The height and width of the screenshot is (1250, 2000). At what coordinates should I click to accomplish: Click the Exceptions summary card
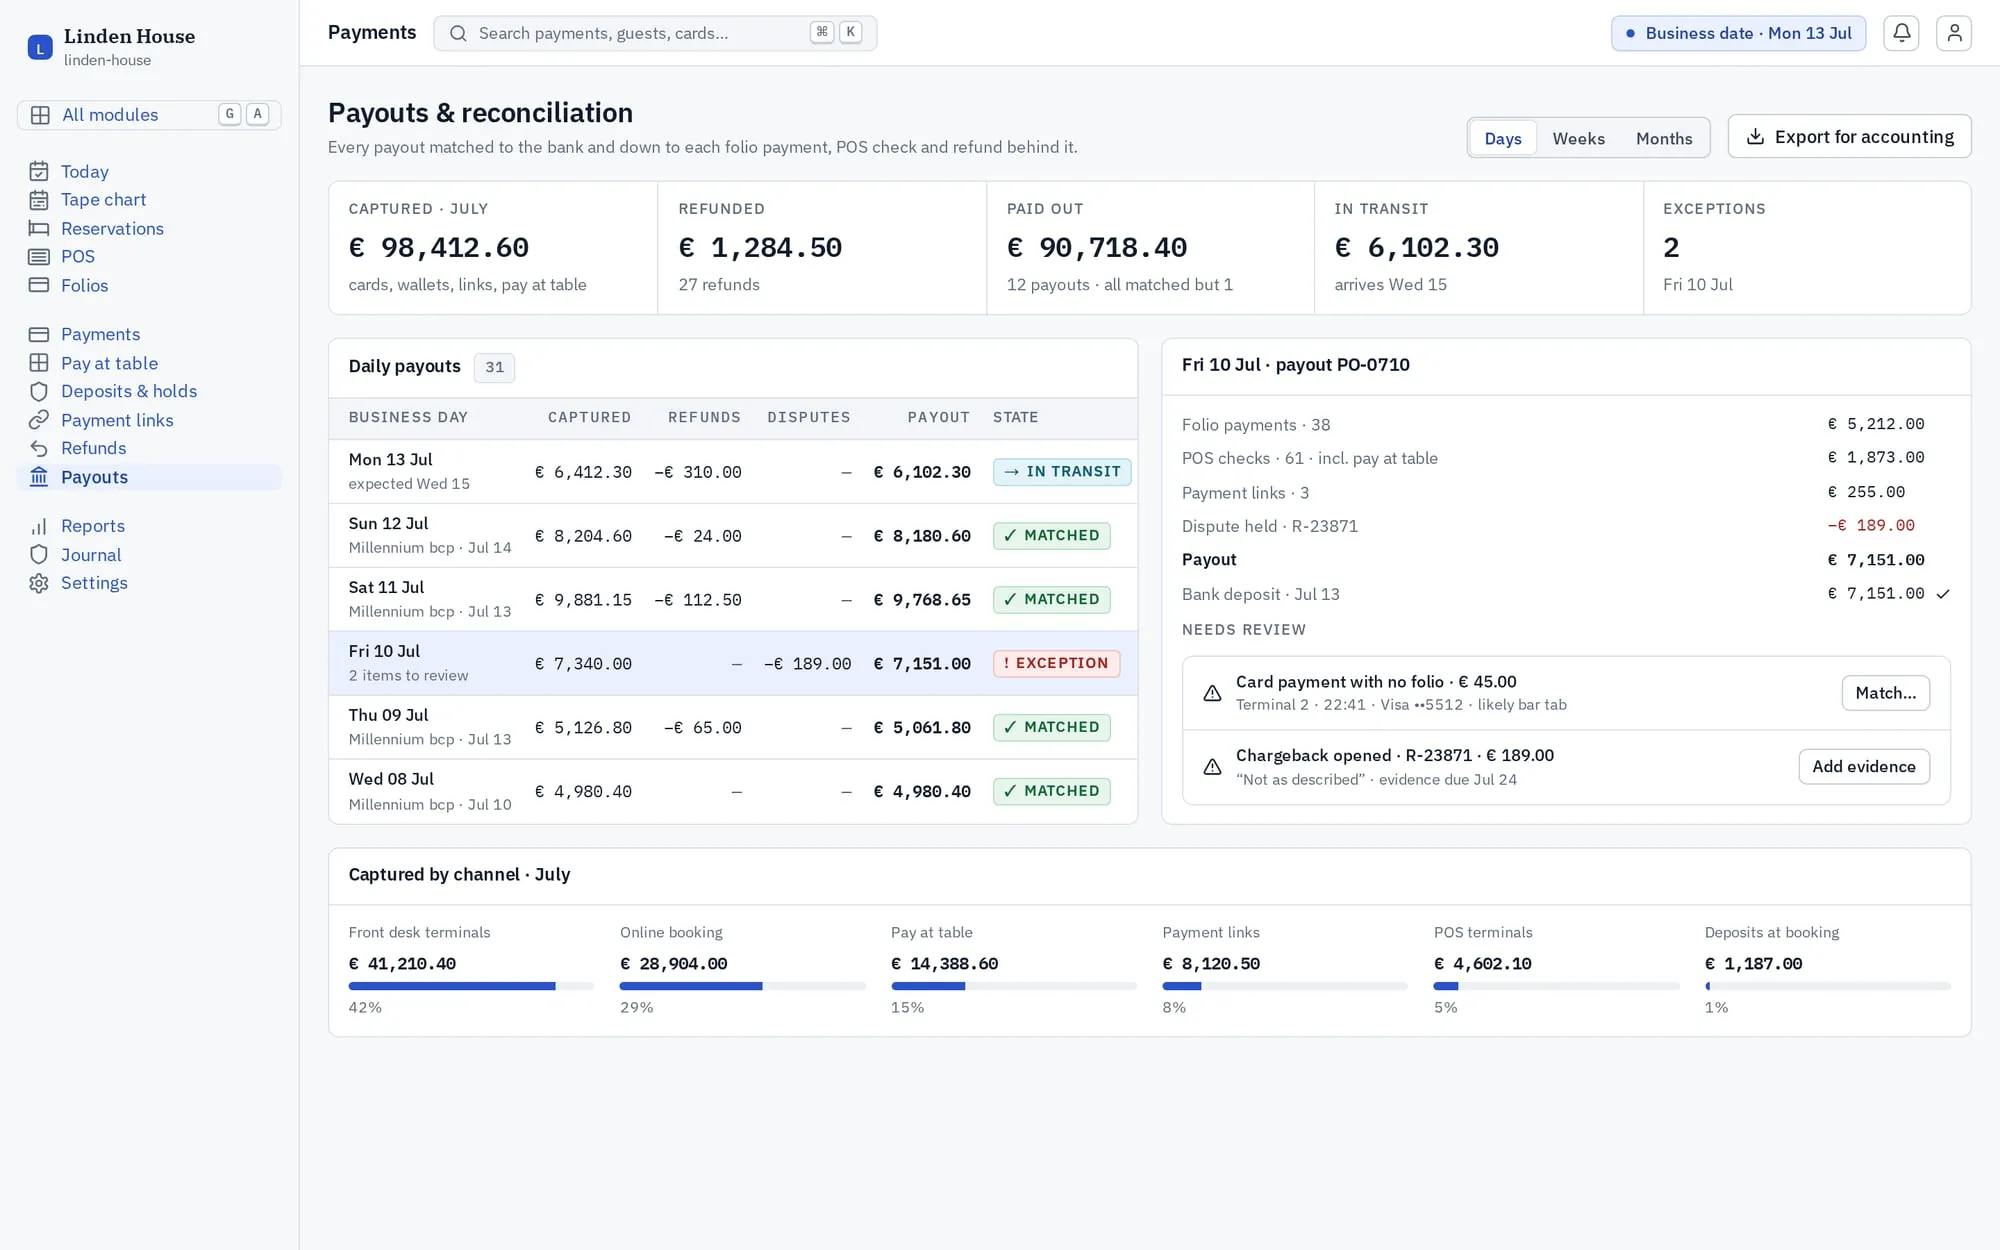(1807, 248)
